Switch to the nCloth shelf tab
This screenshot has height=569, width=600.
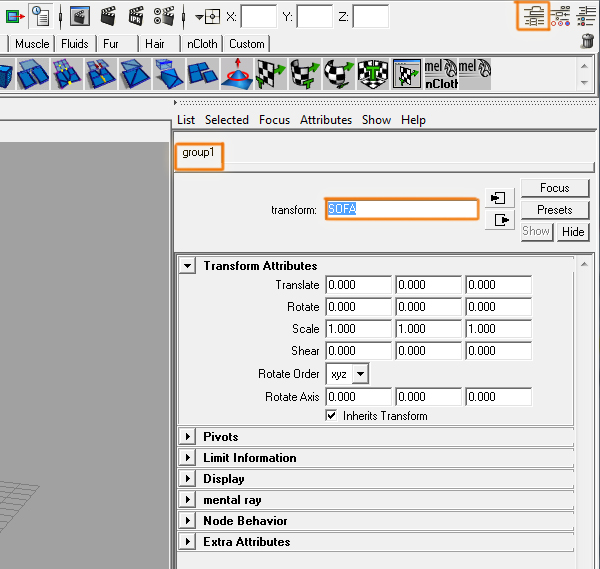200,44
